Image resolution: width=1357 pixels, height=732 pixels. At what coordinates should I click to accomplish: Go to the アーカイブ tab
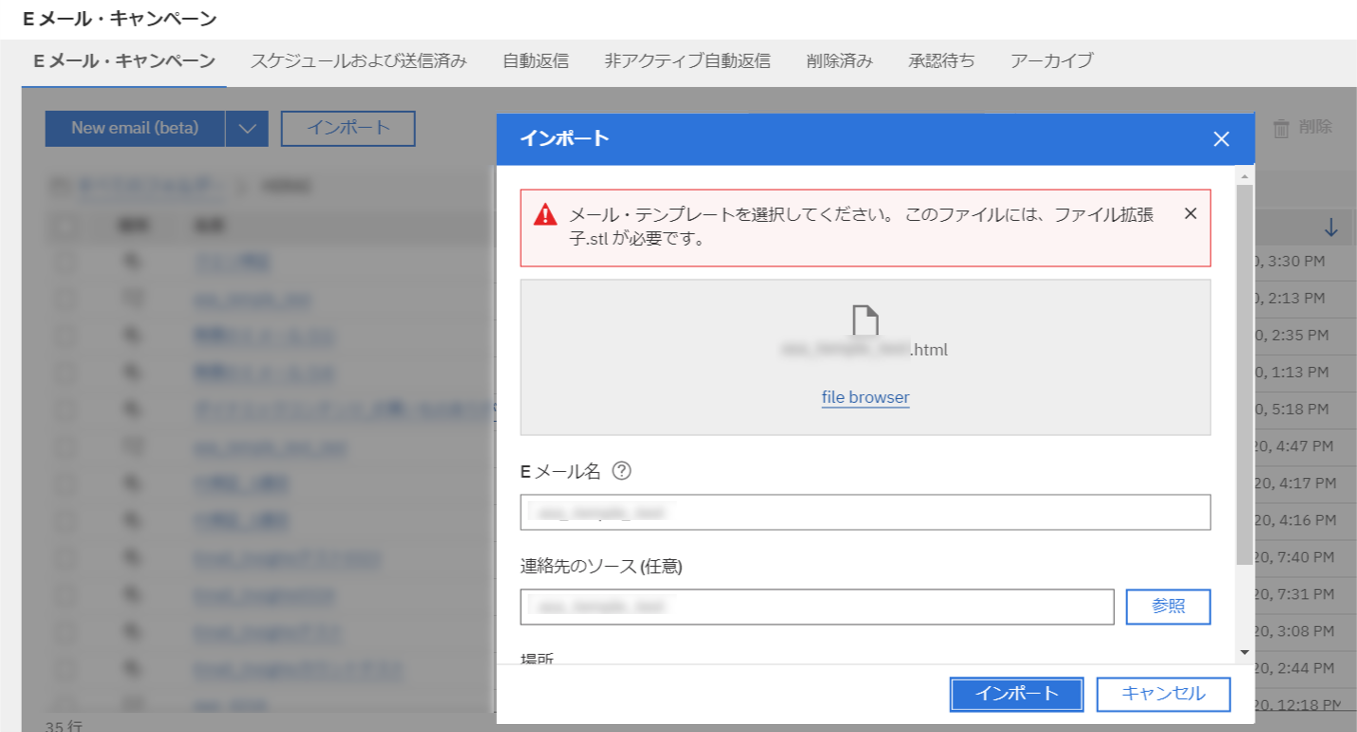(x=1051, y=61)
